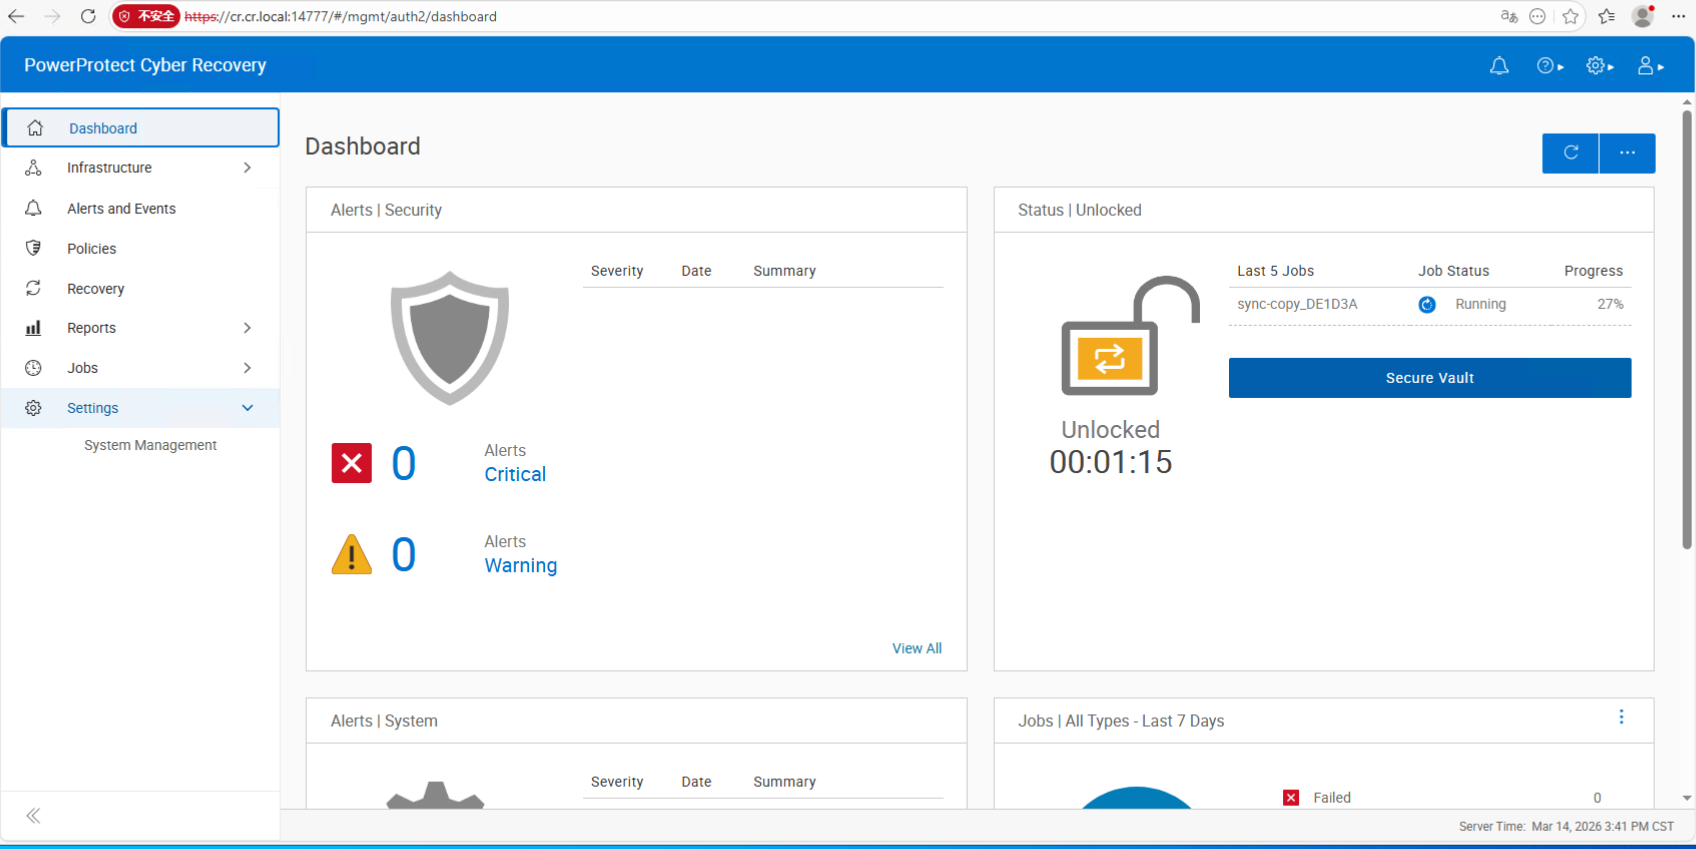Open browser ellipsis settings menu
Image resolution: width=1696 pixels, height=849 pixels.
point(1678,16)
